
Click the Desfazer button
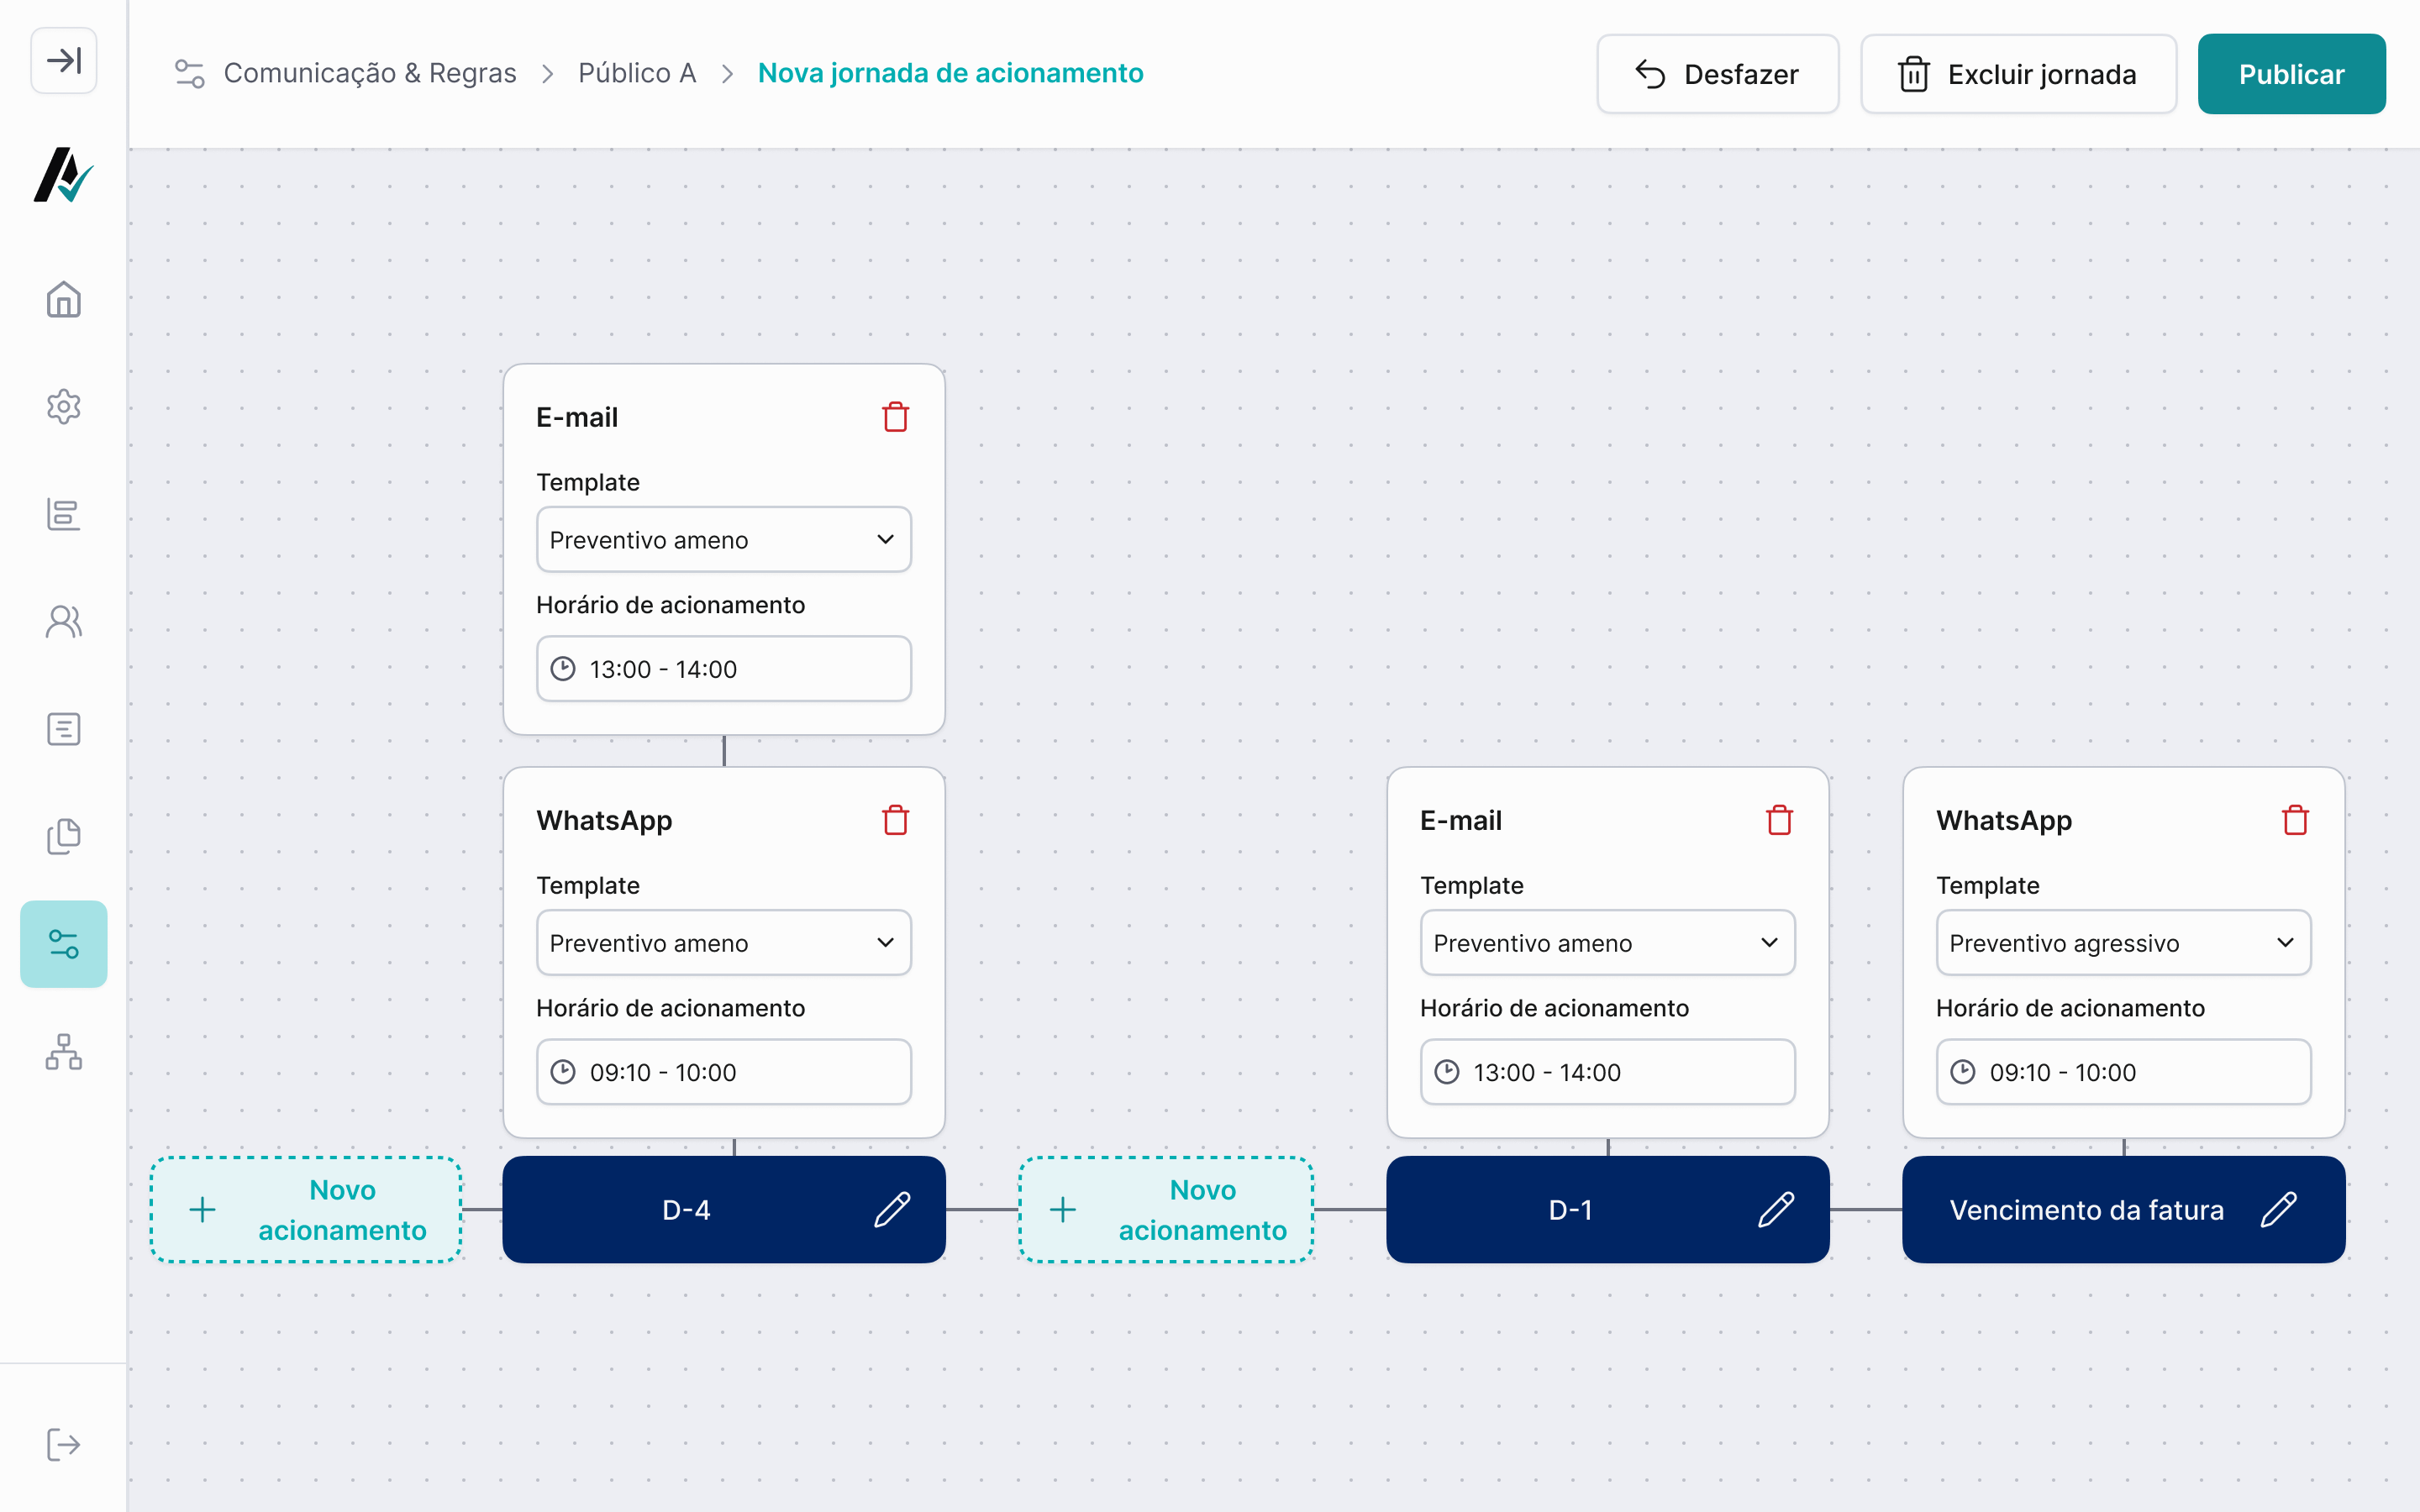coord(1718,74)
